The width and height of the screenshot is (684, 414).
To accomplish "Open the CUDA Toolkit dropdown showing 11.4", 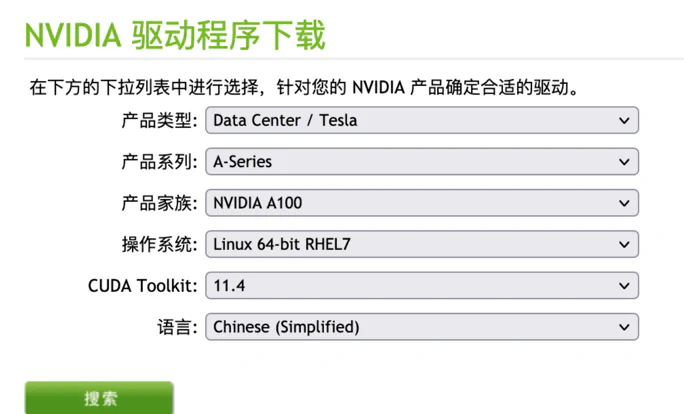I will tap(420, 286).
